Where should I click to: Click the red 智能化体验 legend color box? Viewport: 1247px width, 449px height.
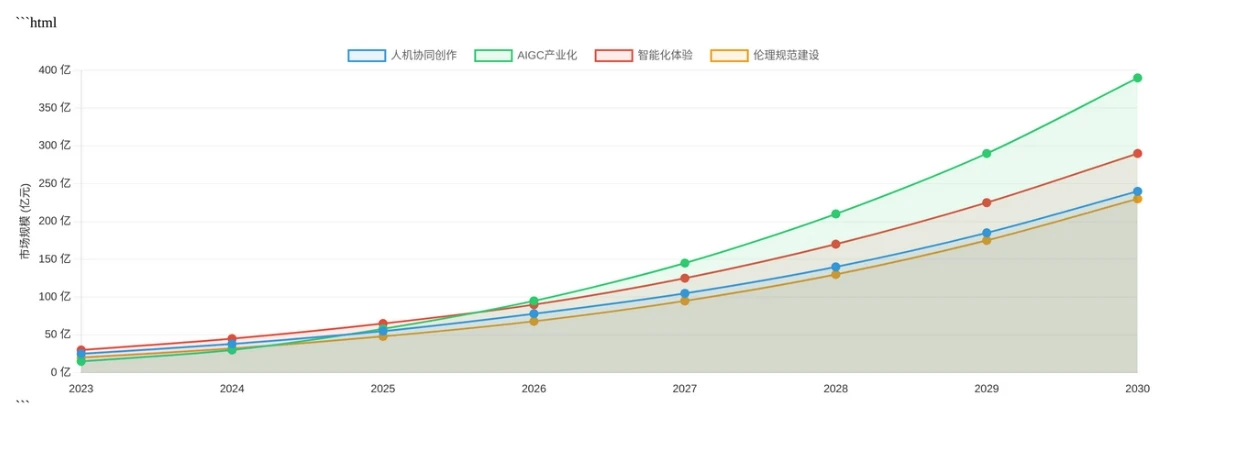click(x=614, y=56)
